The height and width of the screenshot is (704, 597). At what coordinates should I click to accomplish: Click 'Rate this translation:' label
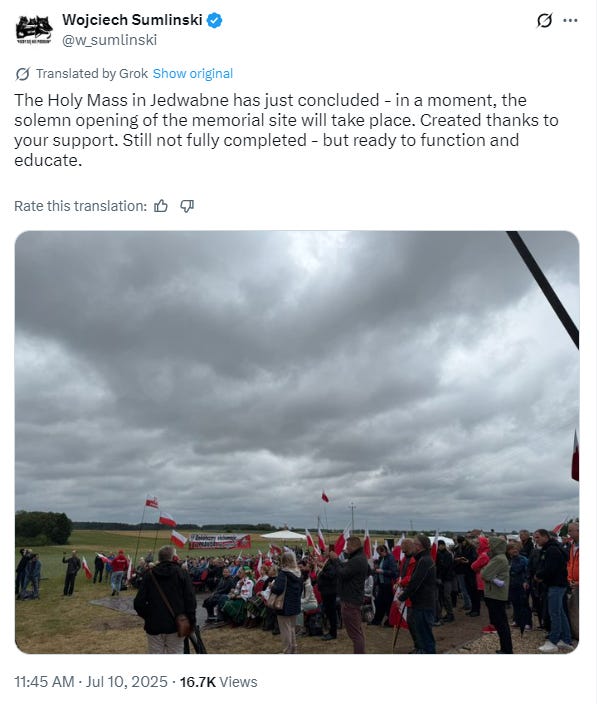80,206
